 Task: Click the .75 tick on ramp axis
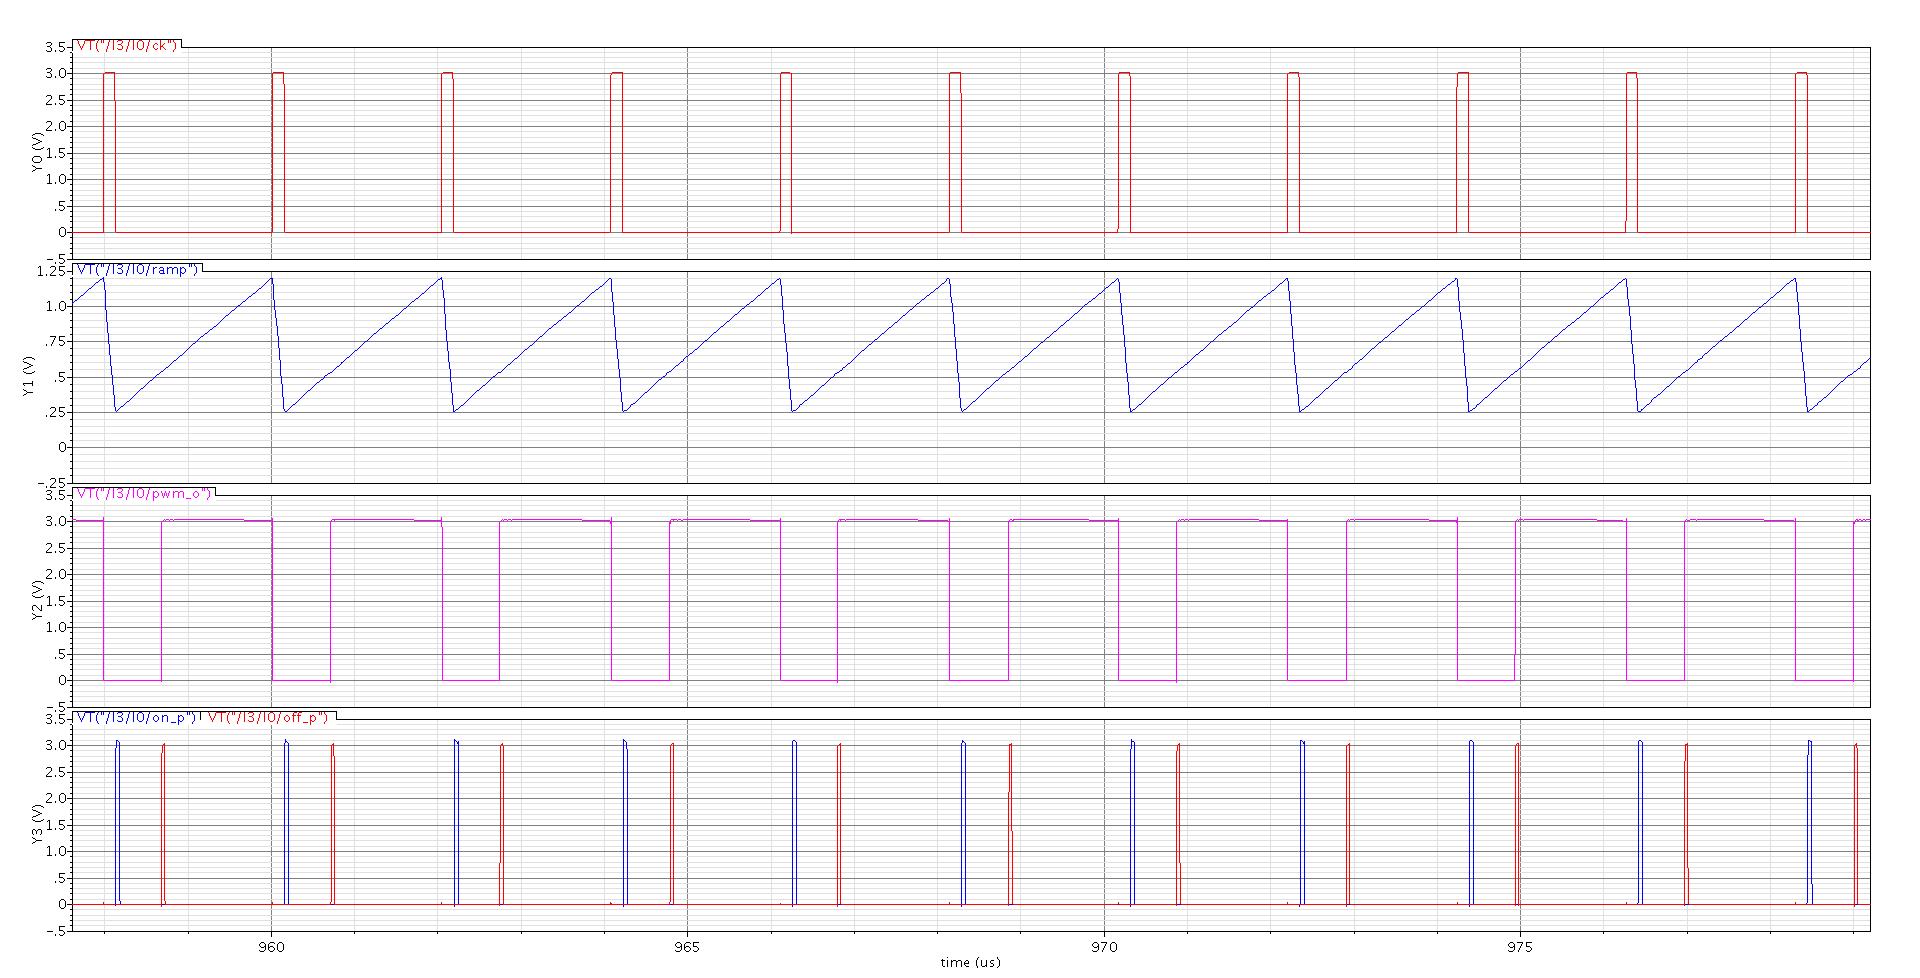point(58,342)
